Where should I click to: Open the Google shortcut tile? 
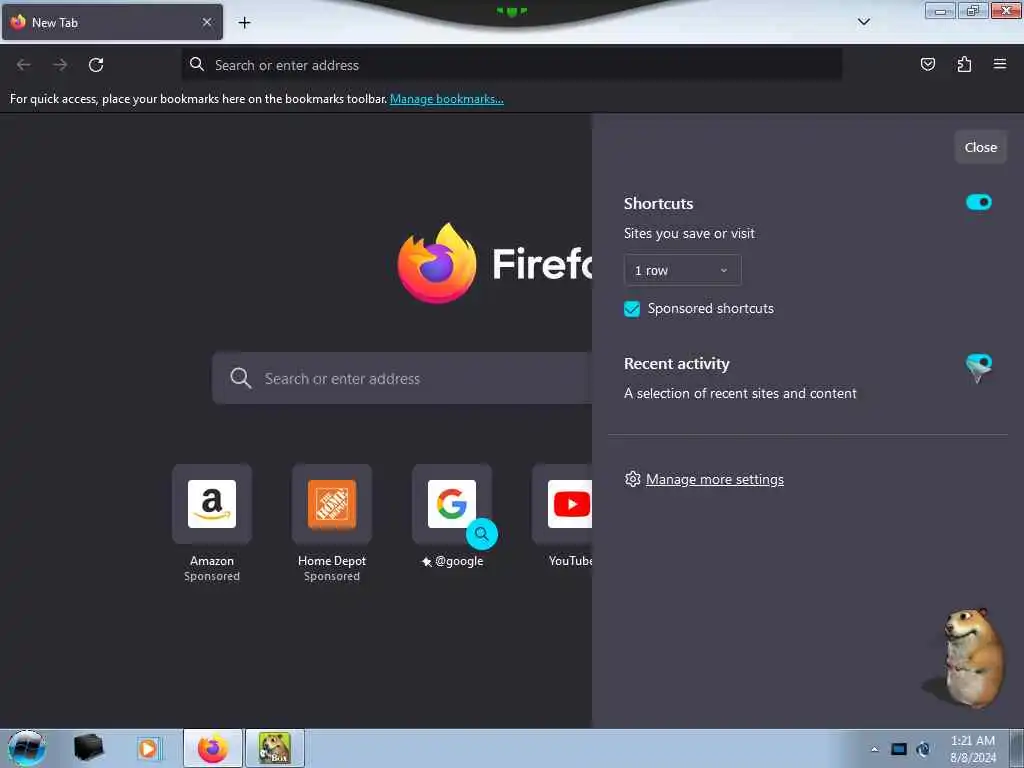452,504
